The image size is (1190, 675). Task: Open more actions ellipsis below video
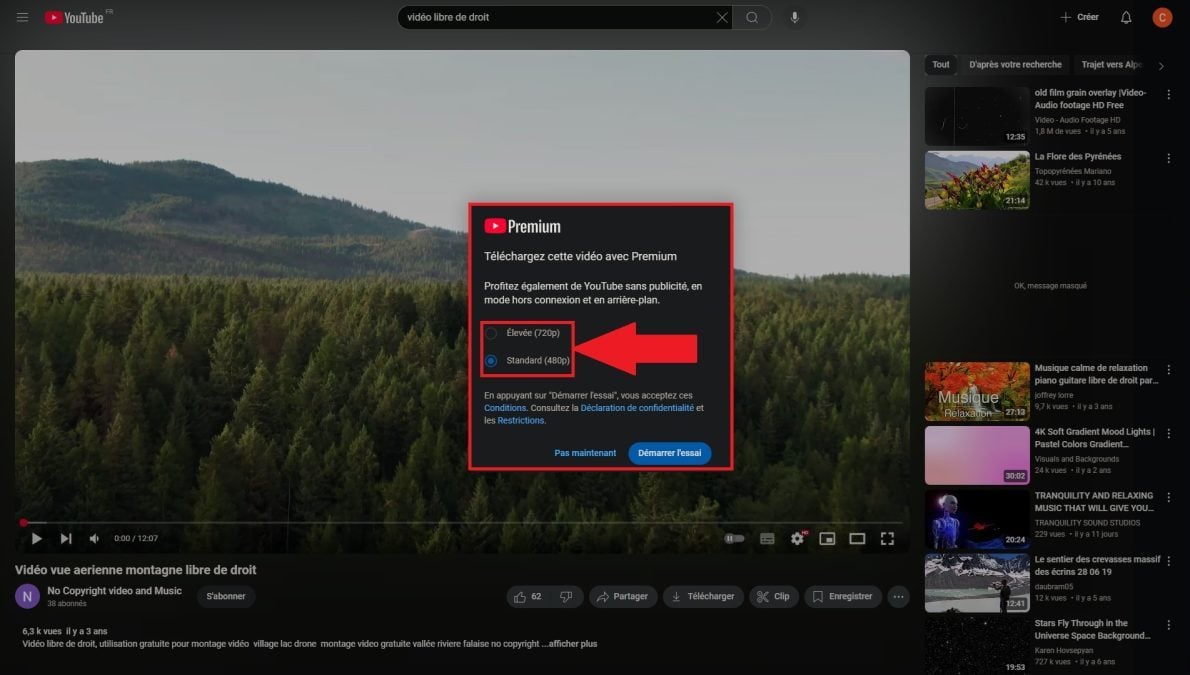(898, 597)
